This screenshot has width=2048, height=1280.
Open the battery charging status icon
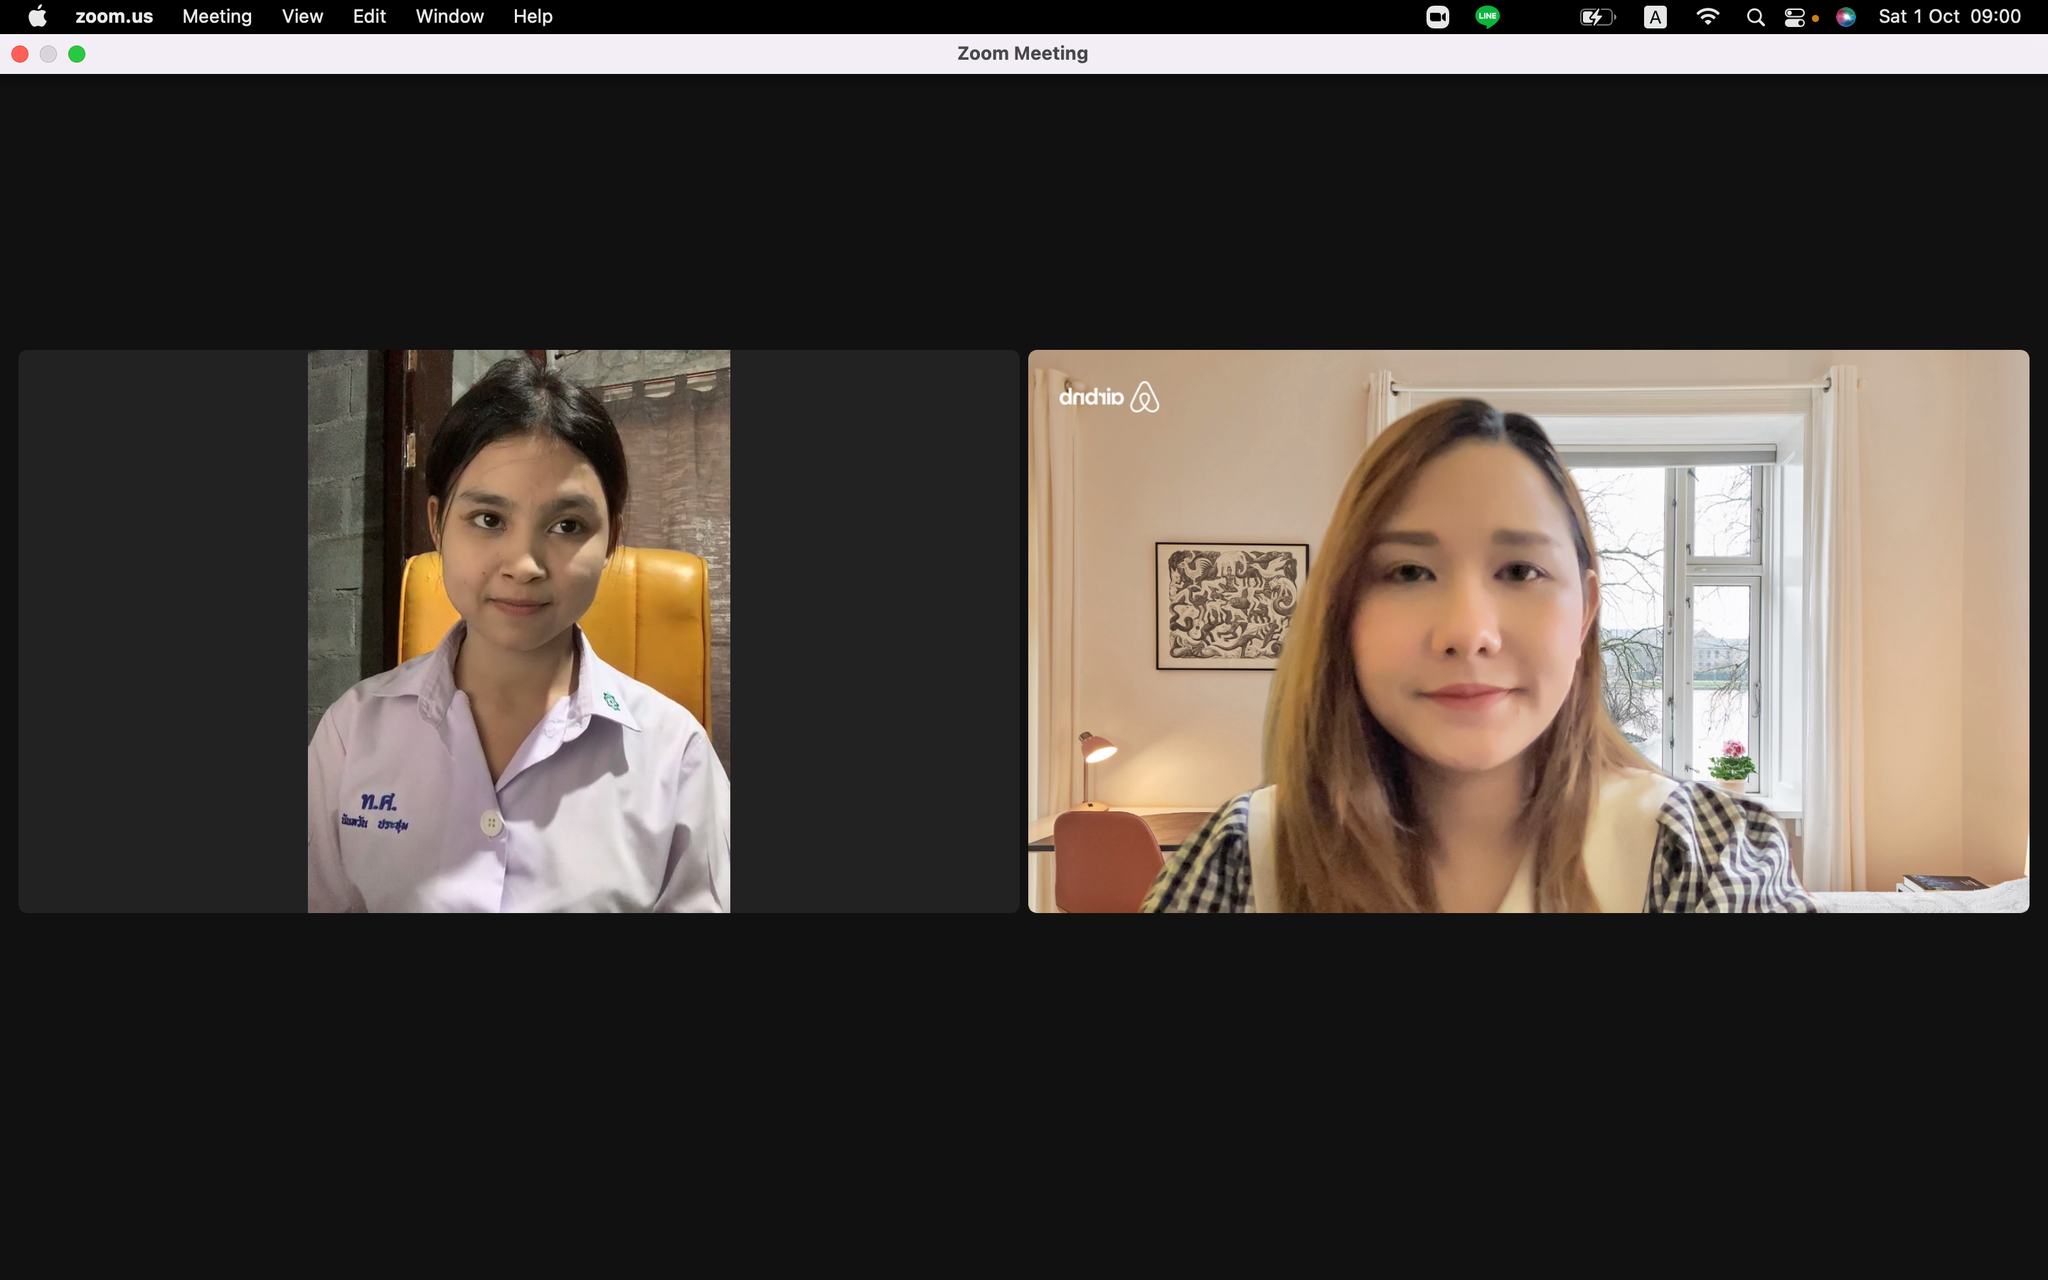[x=1596, y=17]
